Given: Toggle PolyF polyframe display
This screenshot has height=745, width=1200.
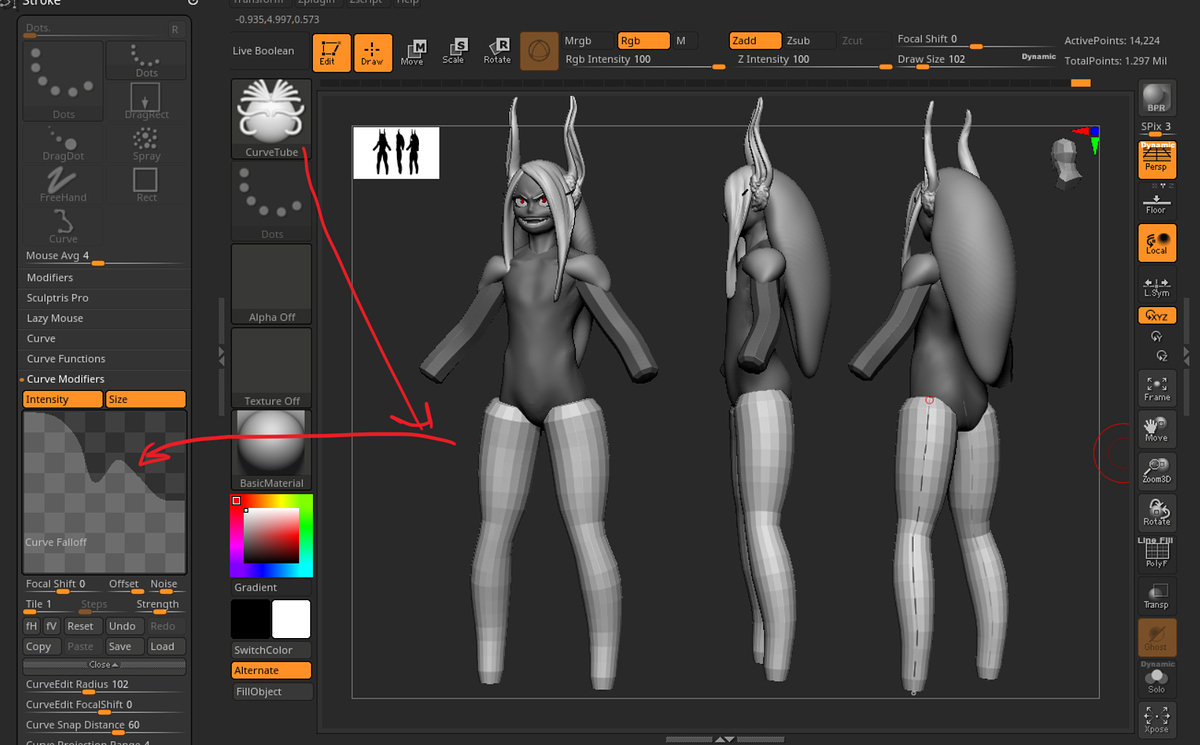Looking at the screenshot, I should (1157, 553).
